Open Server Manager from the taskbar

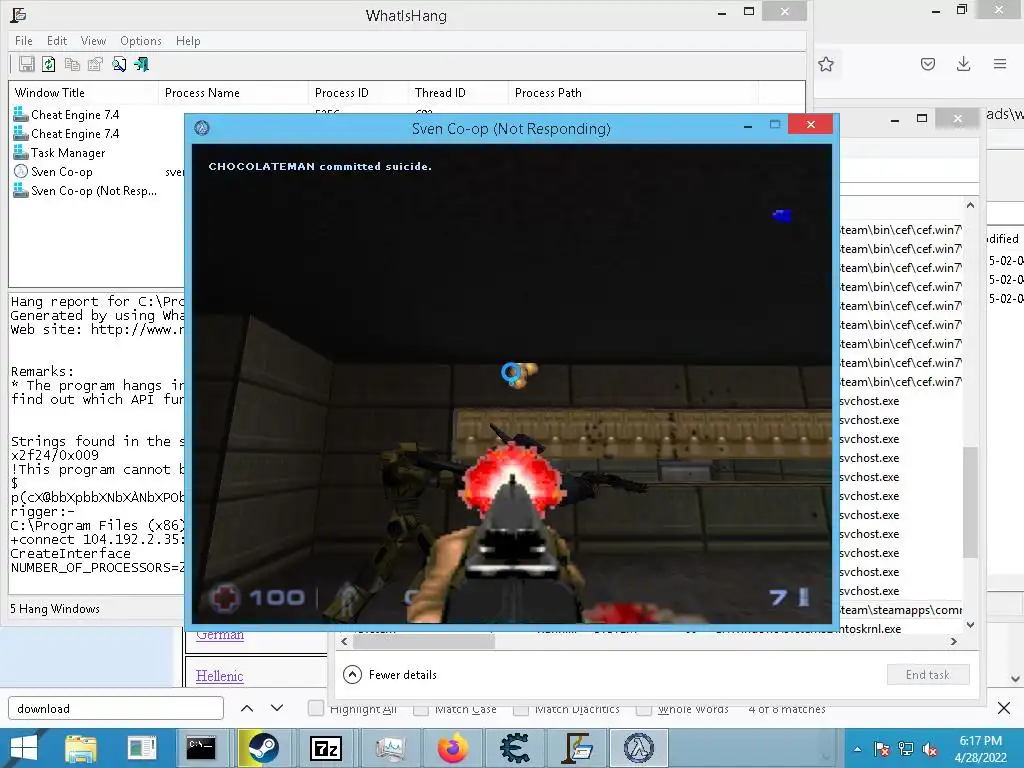coord(141,748)
